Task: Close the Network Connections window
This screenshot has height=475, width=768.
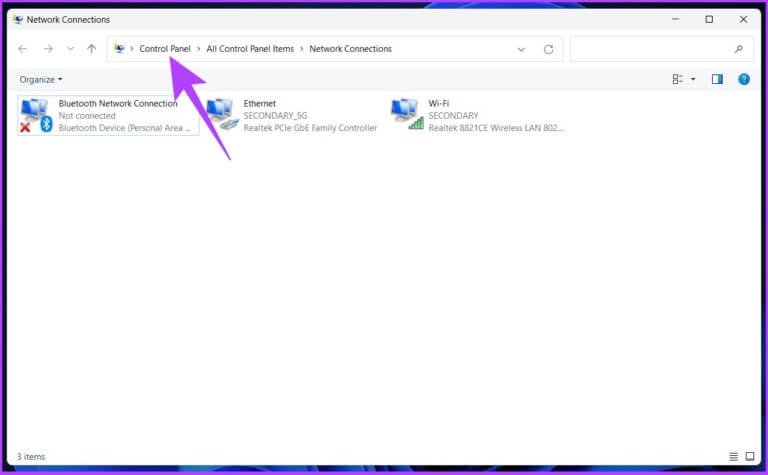Action: pyautogui.click(x=743, y=19)
